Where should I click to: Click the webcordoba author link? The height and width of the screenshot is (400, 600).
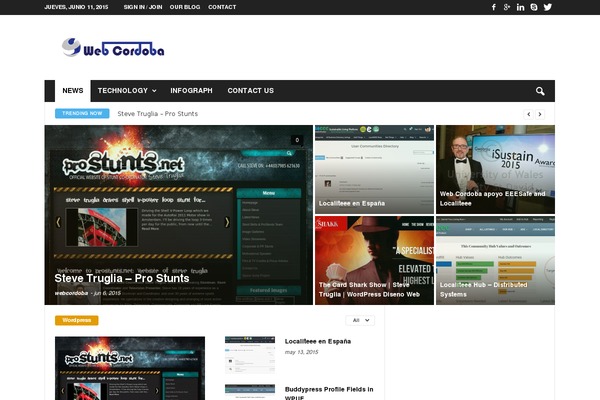(x=71, y=293)
